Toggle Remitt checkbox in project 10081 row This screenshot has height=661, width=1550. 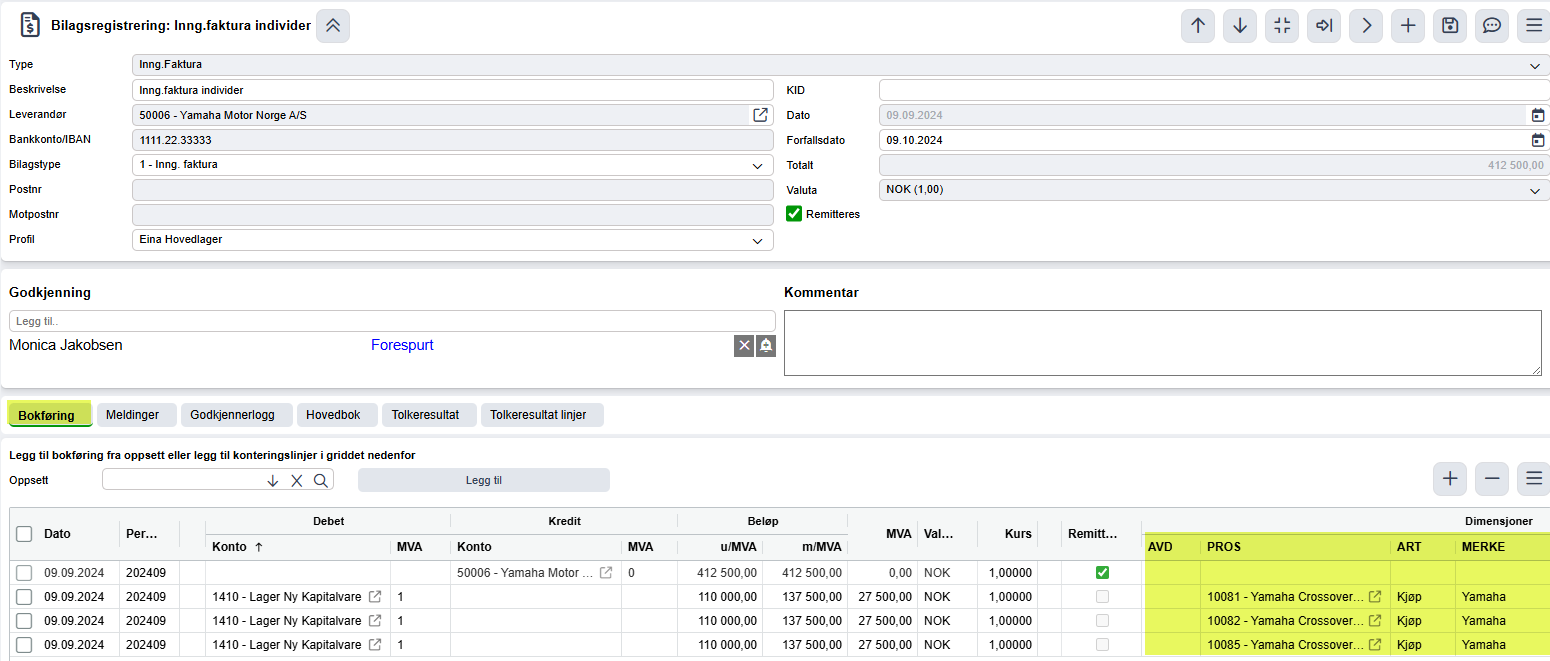[x=1102, y=597]
